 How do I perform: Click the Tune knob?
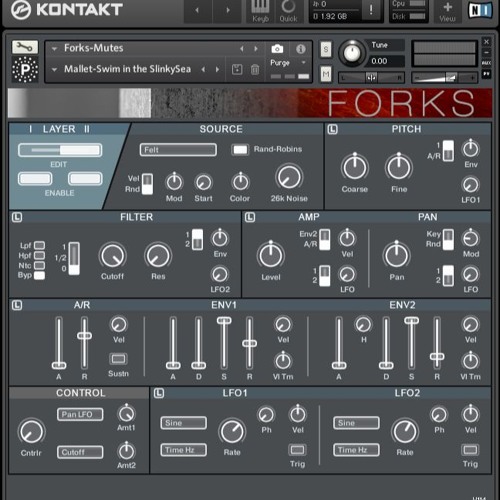click(352, 53)
